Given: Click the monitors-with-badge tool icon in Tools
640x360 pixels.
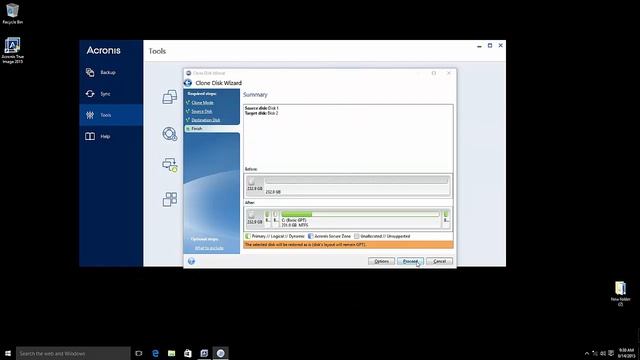Looking at the screenshot, I should click(x=170, y=165).
